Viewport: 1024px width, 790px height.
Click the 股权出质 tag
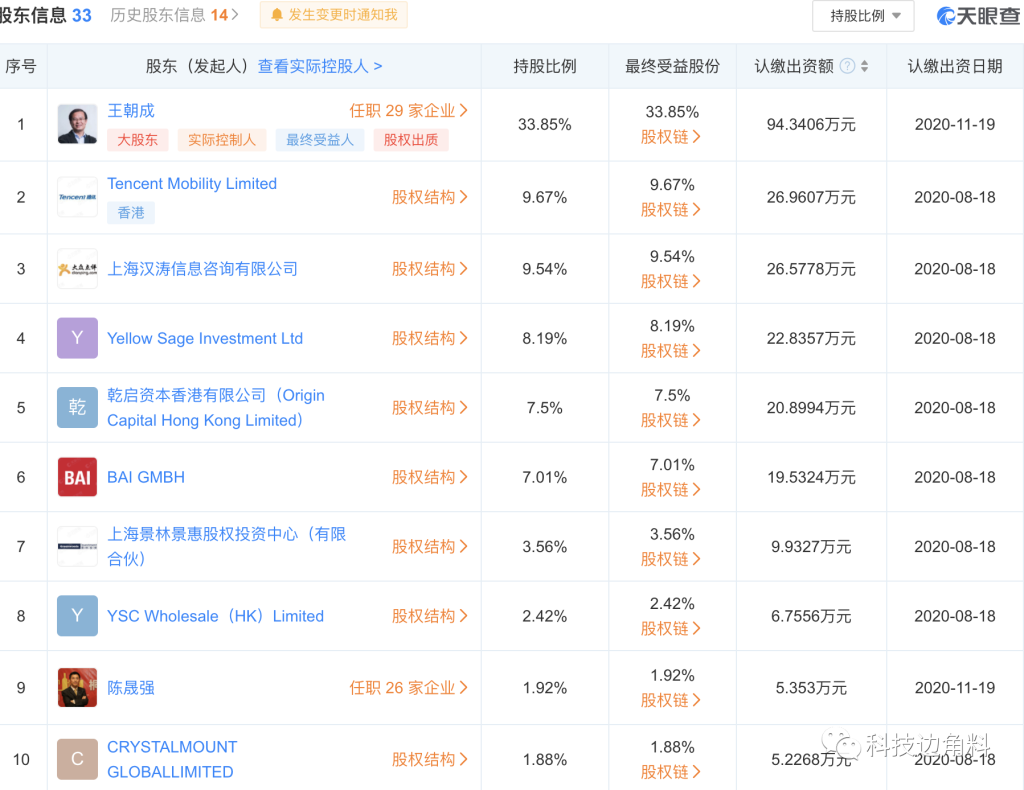tap(411, 140)
